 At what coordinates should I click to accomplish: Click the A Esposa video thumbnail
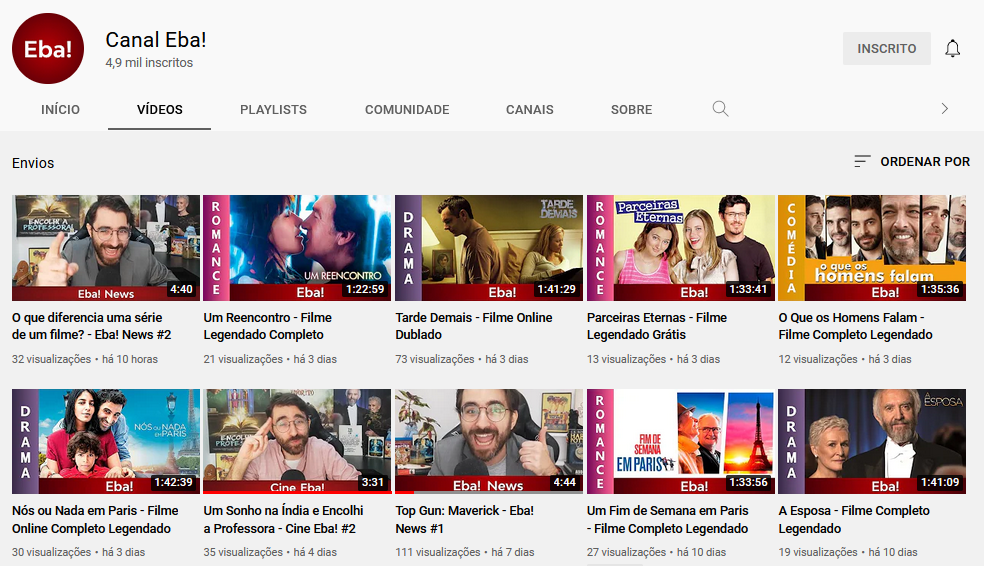pyautogui.click(x=872, y=441)
